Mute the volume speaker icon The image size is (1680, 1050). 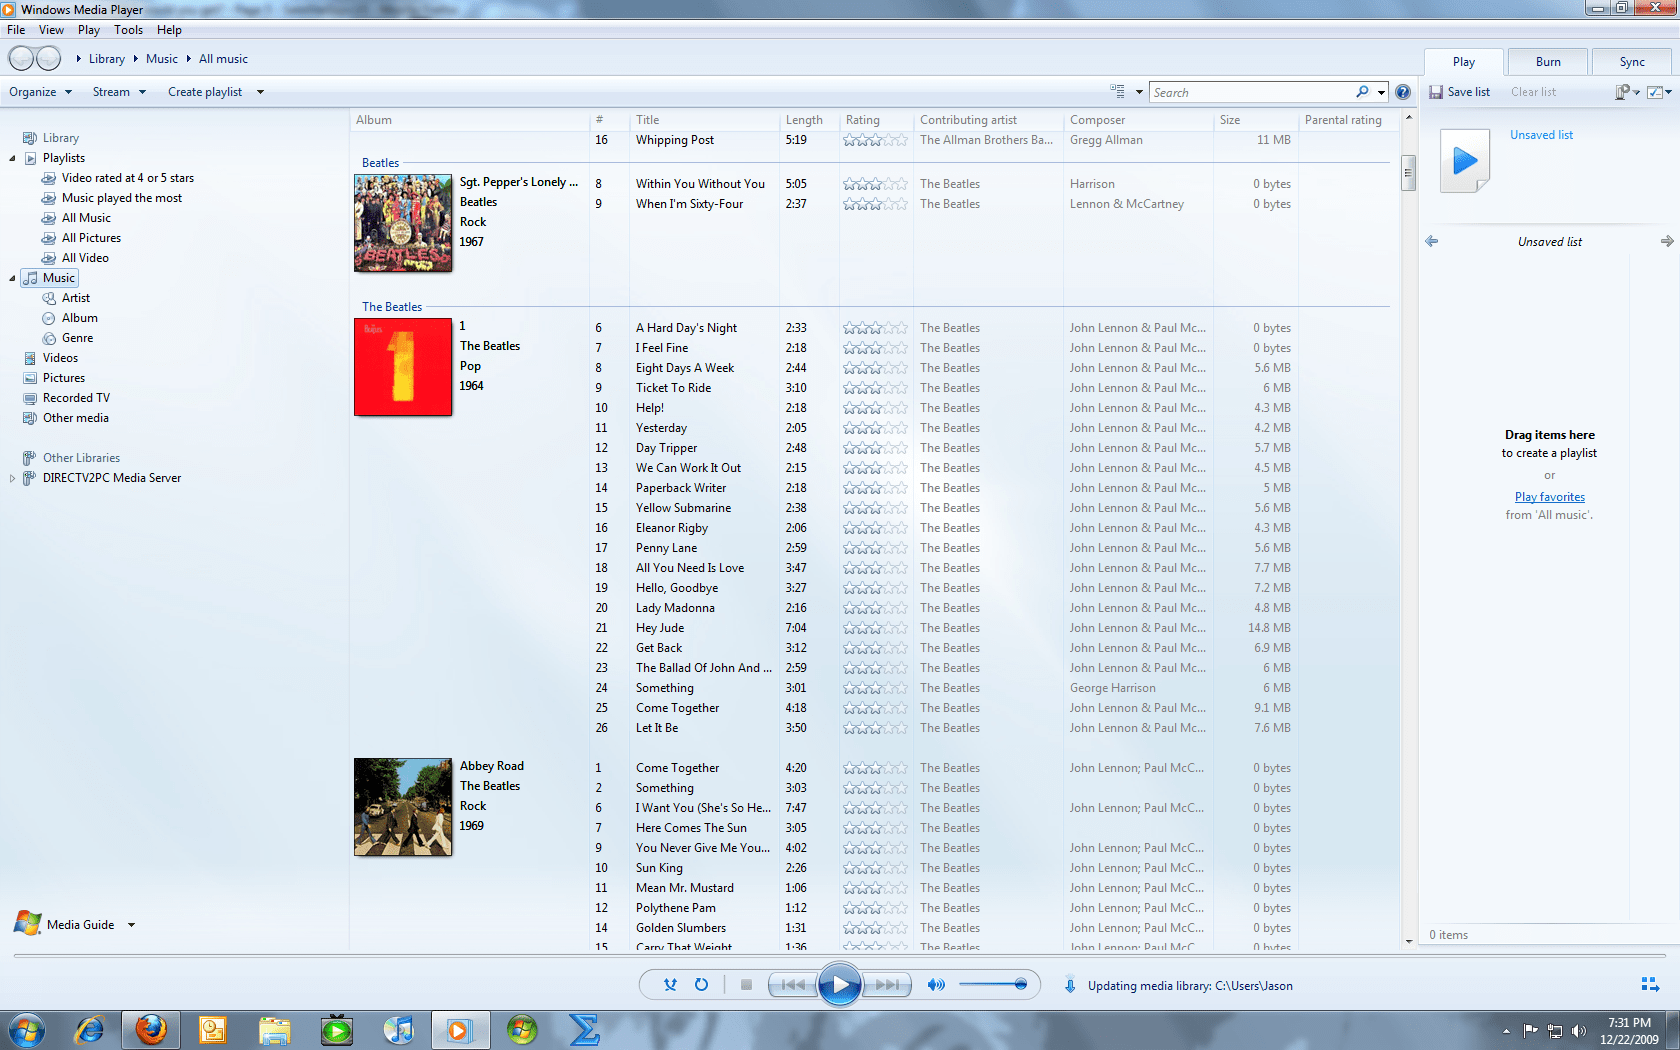point(936,985)
